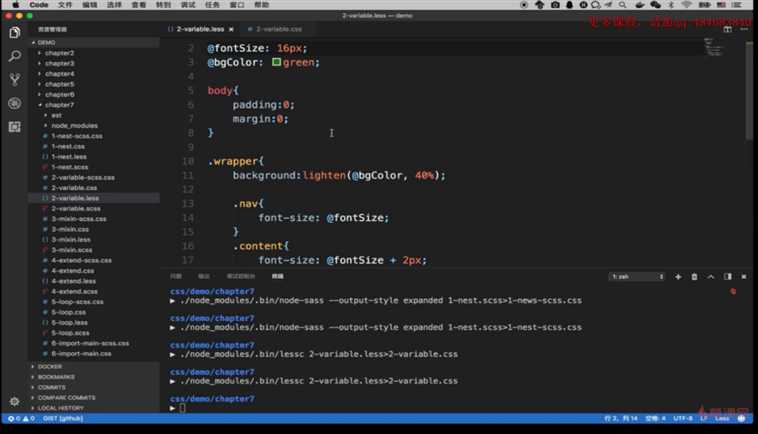Open the 帮助 (Help) menu

click(262, 5)
